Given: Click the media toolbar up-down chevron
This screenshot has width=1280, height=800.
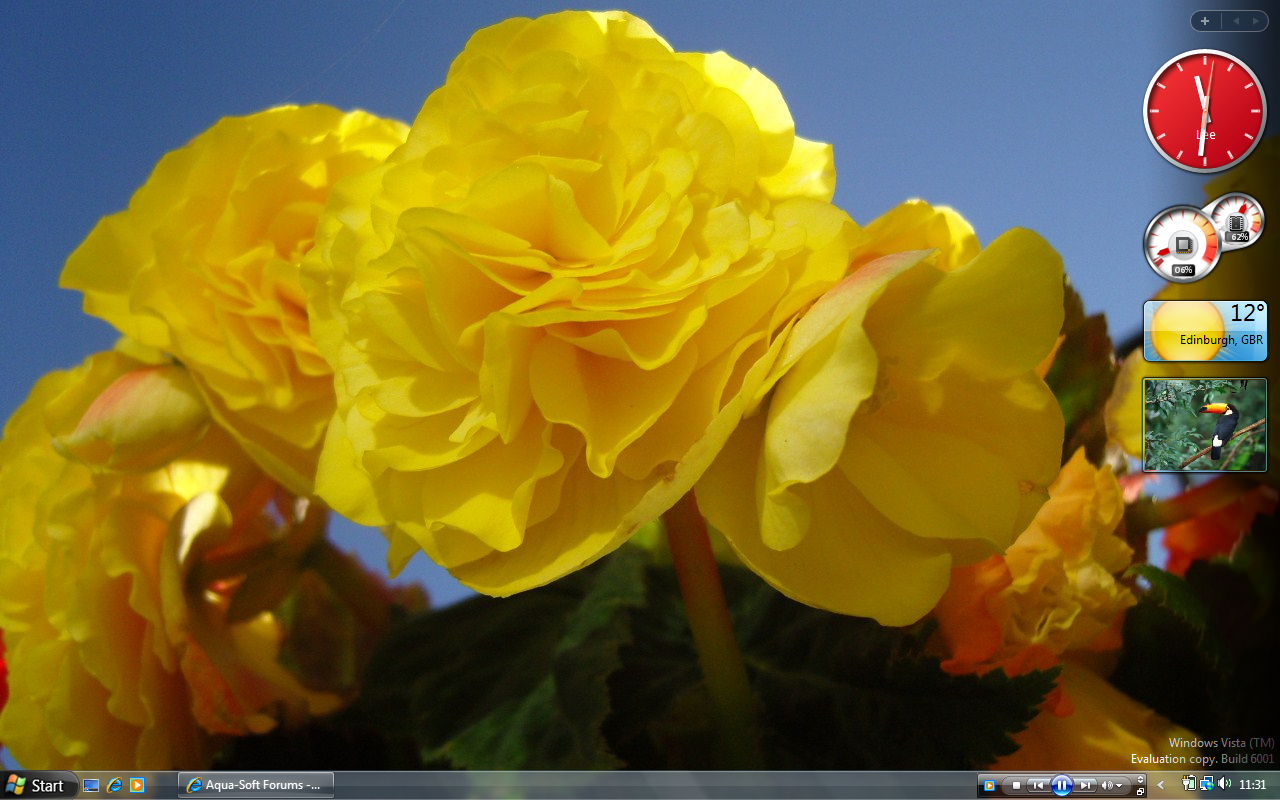Looking at the screenshot, I should 1141,779.
